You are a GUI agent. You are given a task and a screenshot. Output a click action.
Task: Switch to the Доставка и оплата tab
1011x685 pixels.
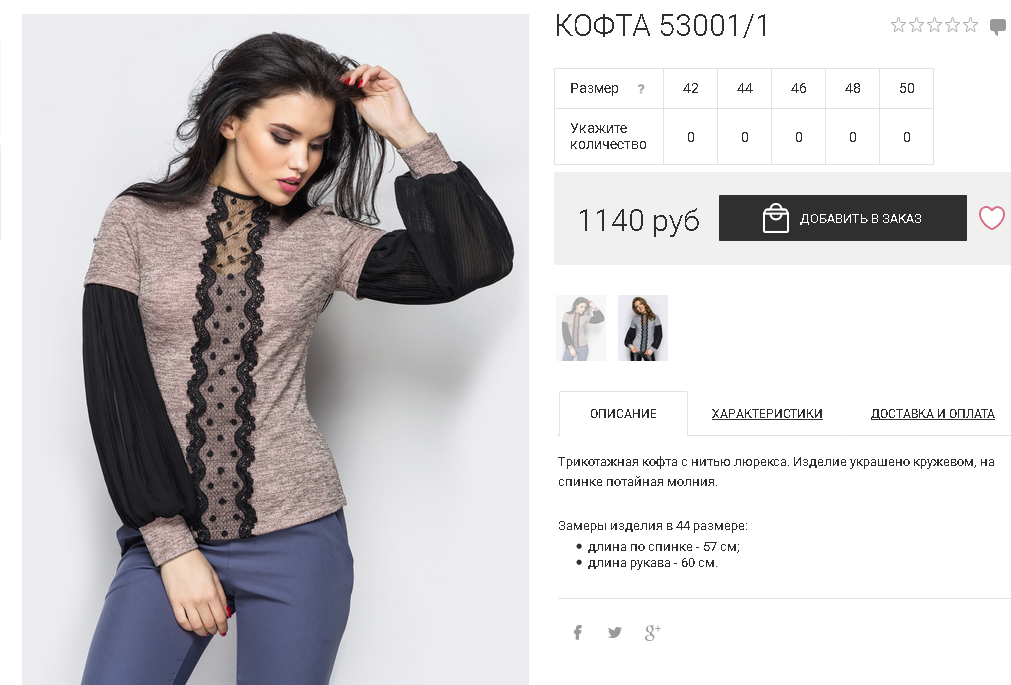[932, 413]
